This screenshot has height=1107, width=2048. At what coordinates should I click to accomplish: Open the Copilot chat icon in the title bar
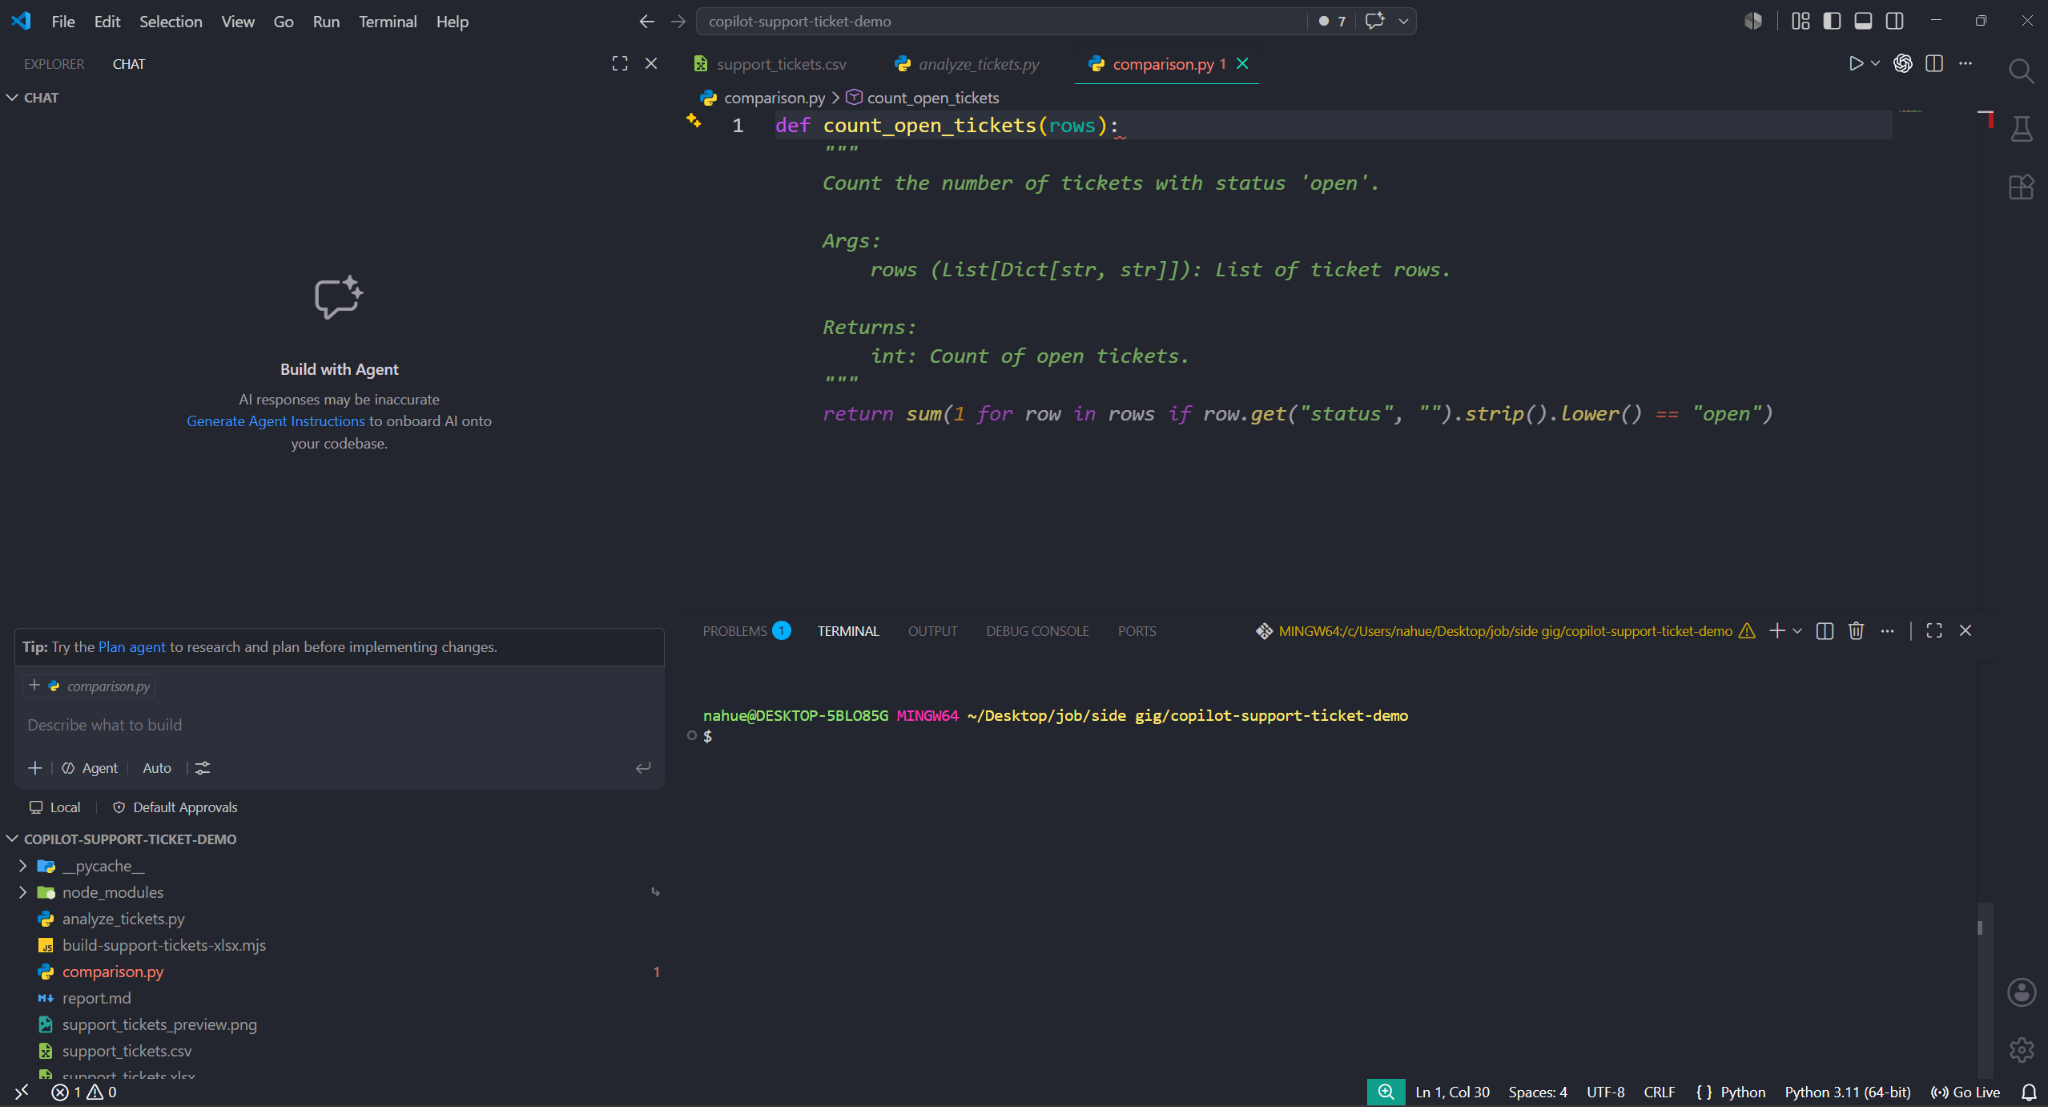(x=1375, y=21)
